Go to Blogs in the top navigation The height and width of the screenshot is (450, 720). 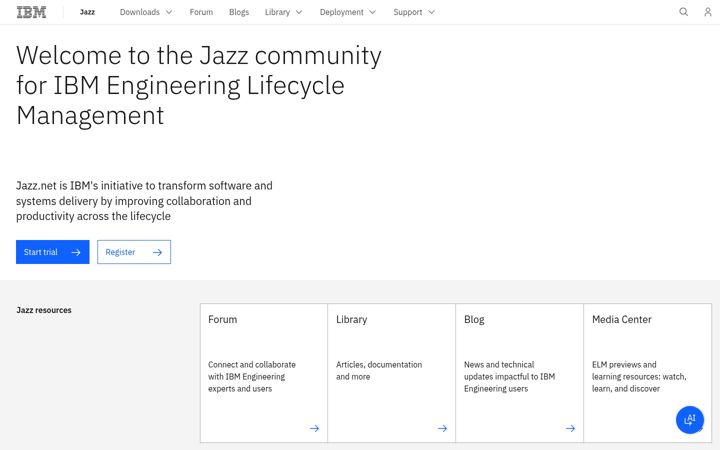(239, 12)
